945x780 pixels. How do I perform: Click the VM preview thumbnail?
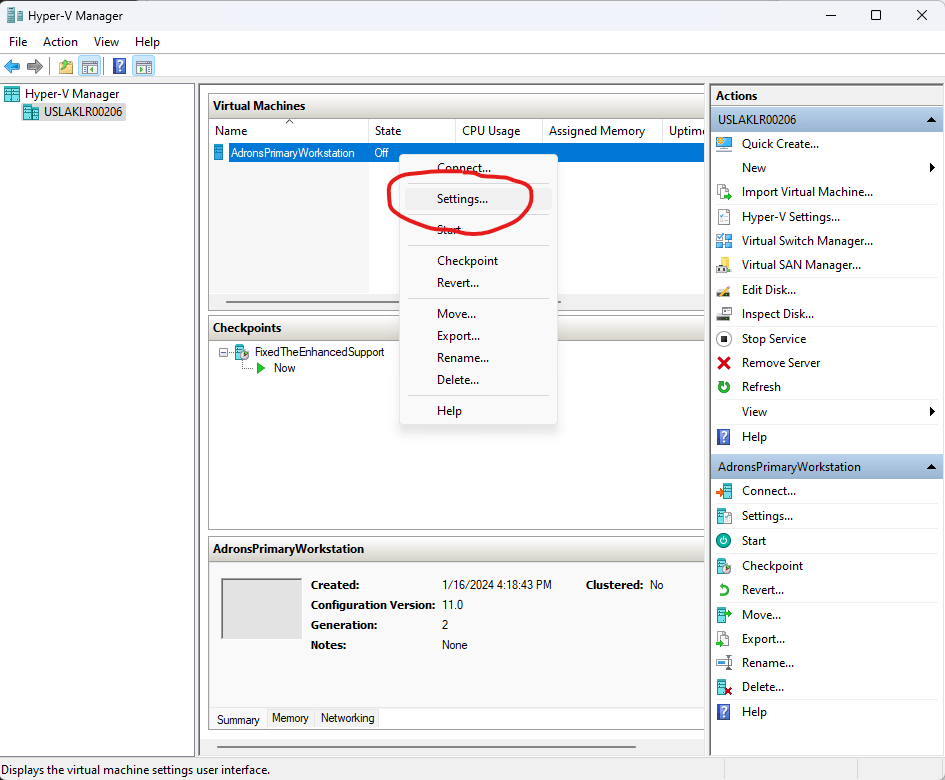262,608
